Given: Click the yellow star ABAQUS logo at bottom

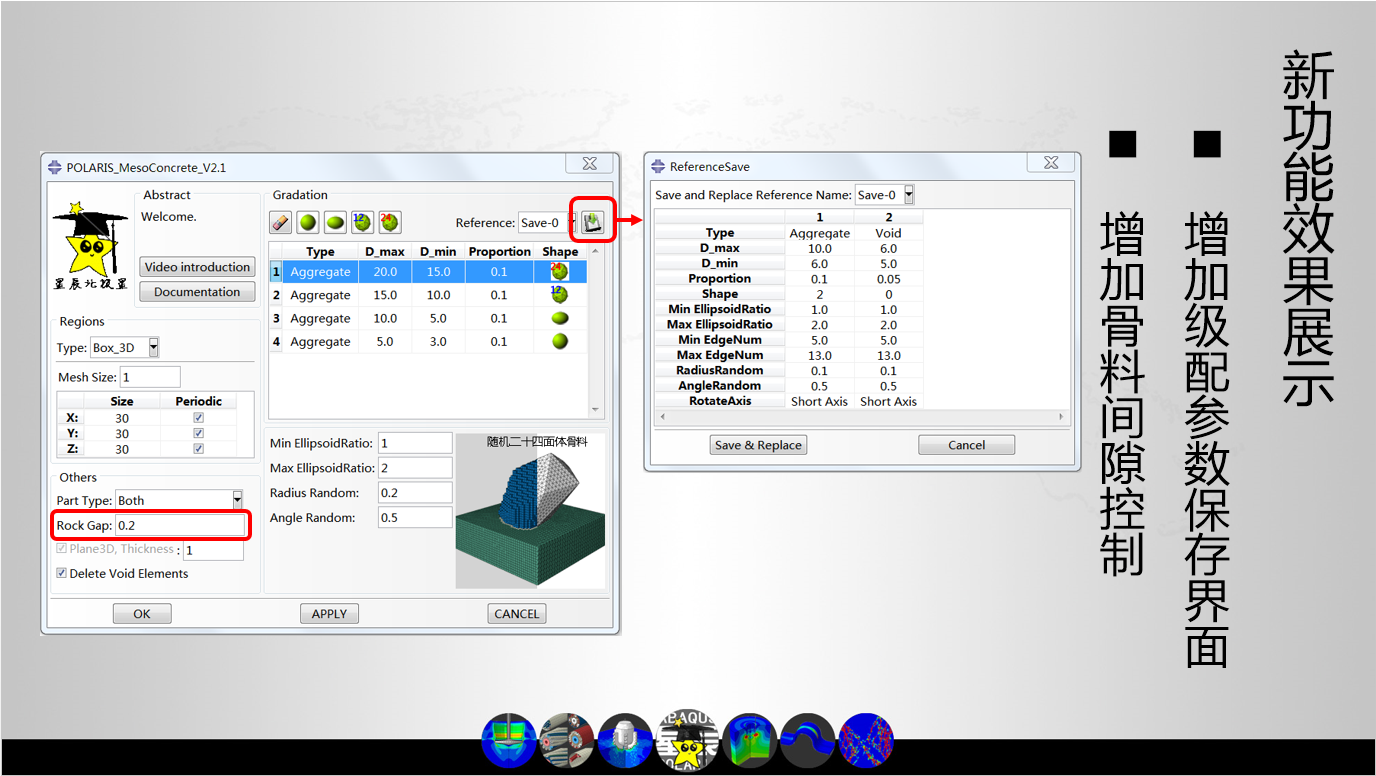Looking at the screenshot, I should pos(687,741).
